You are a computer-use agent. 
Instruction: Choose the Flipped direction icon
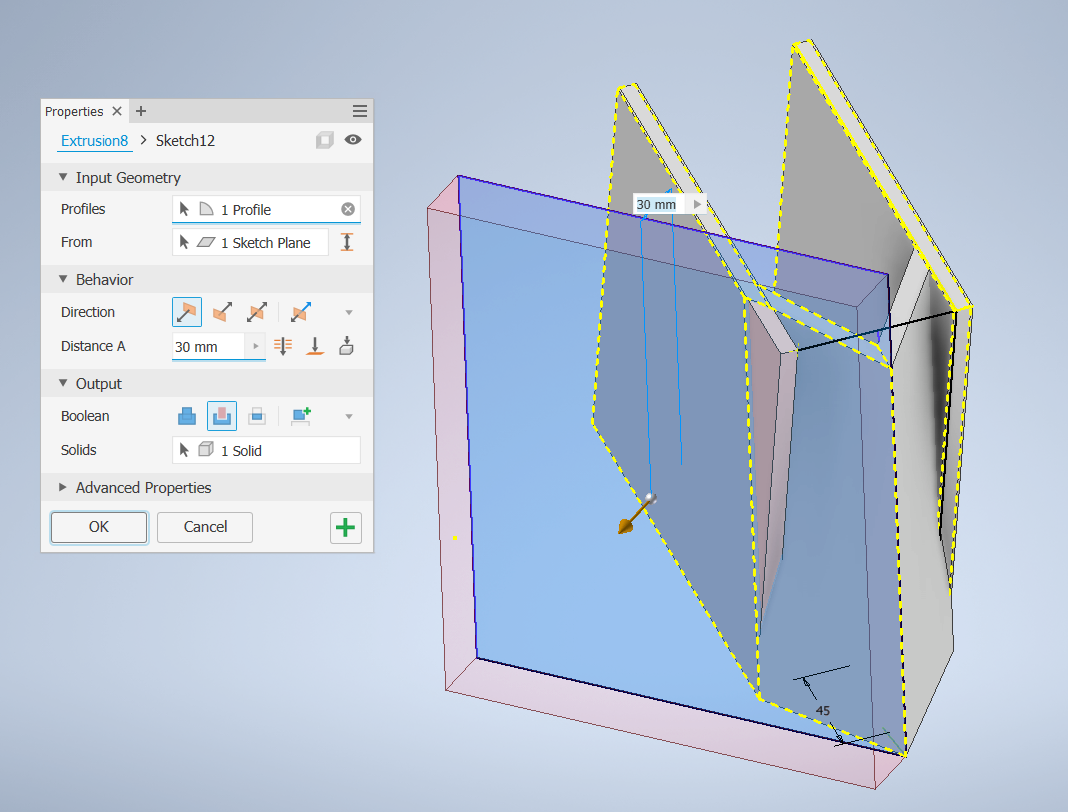click(x=222, y=312)
